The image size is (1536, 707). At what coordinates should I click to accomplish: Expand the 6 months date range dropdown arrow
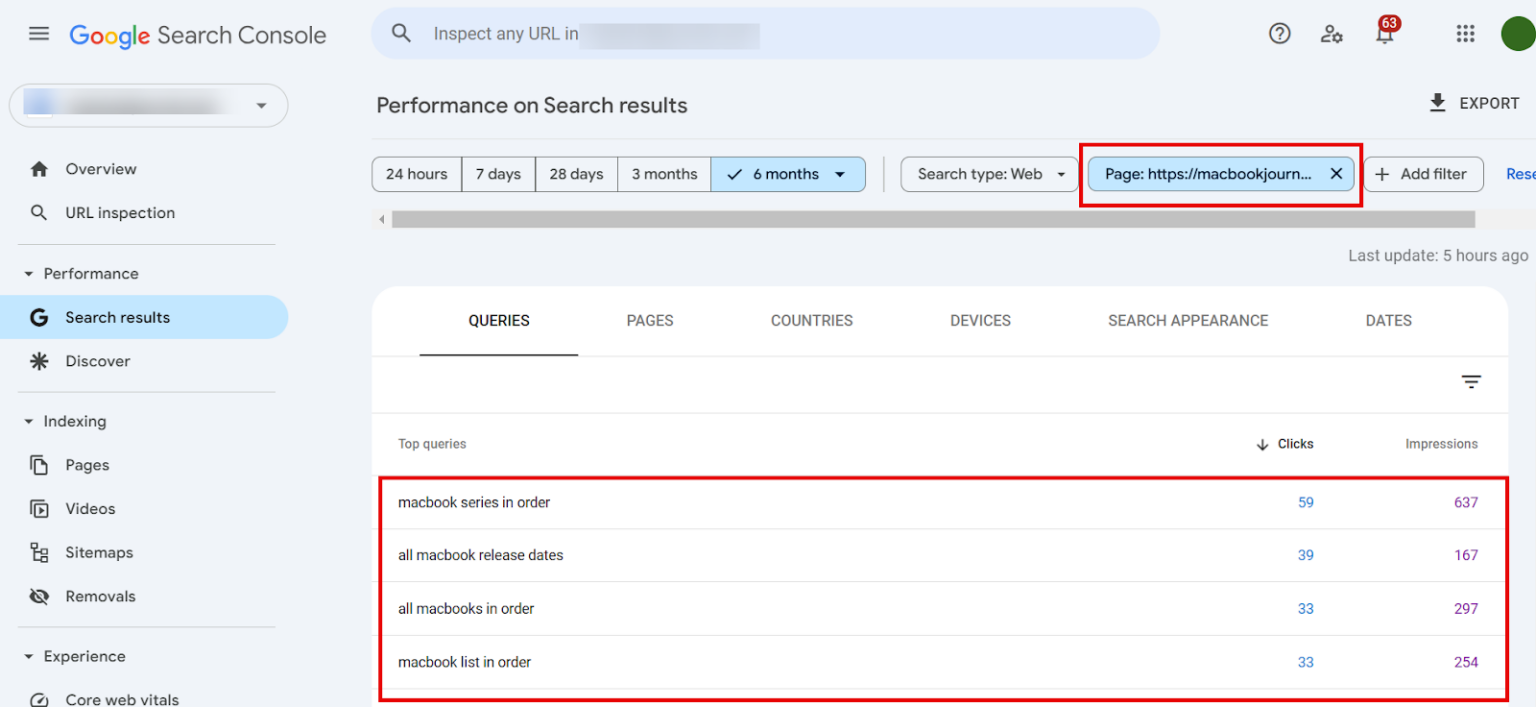(840, 174)
